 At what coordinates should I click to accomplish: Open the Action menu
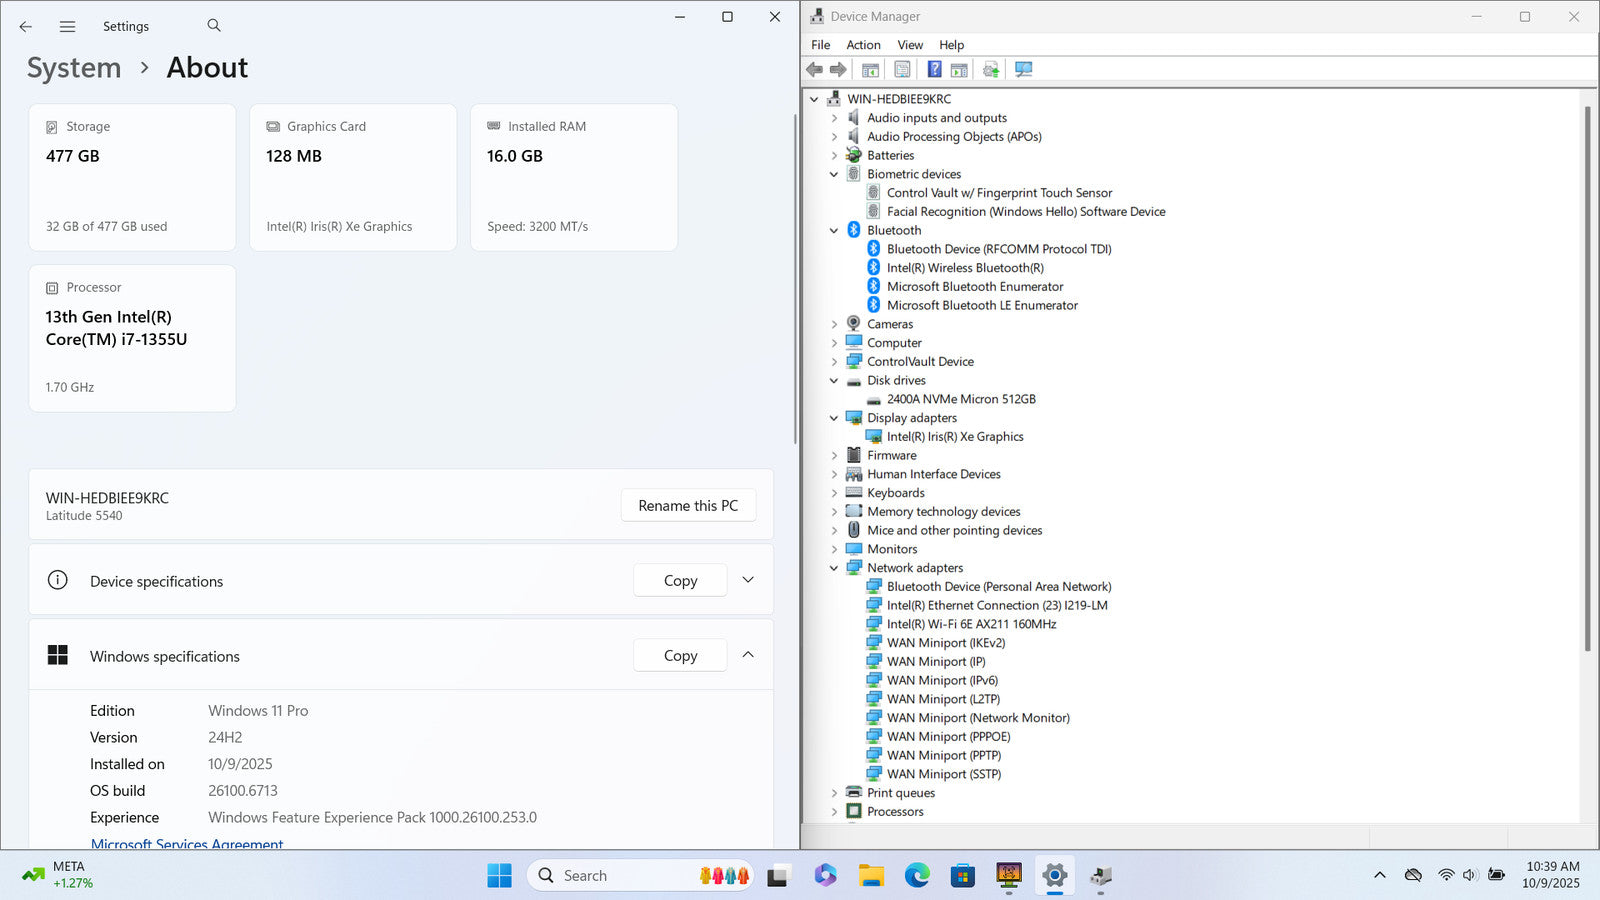pos(863,45)
